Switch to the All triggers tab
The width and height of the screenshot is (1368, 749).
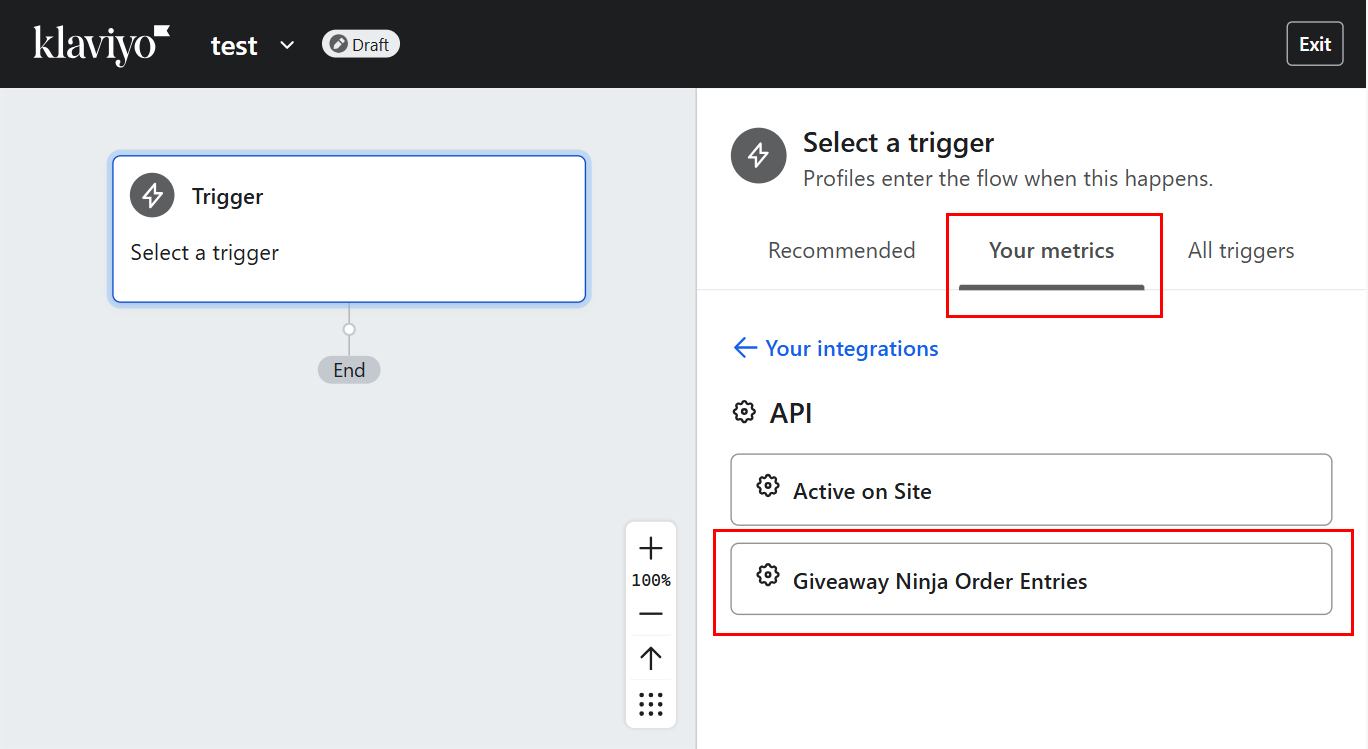[1240, 251]
